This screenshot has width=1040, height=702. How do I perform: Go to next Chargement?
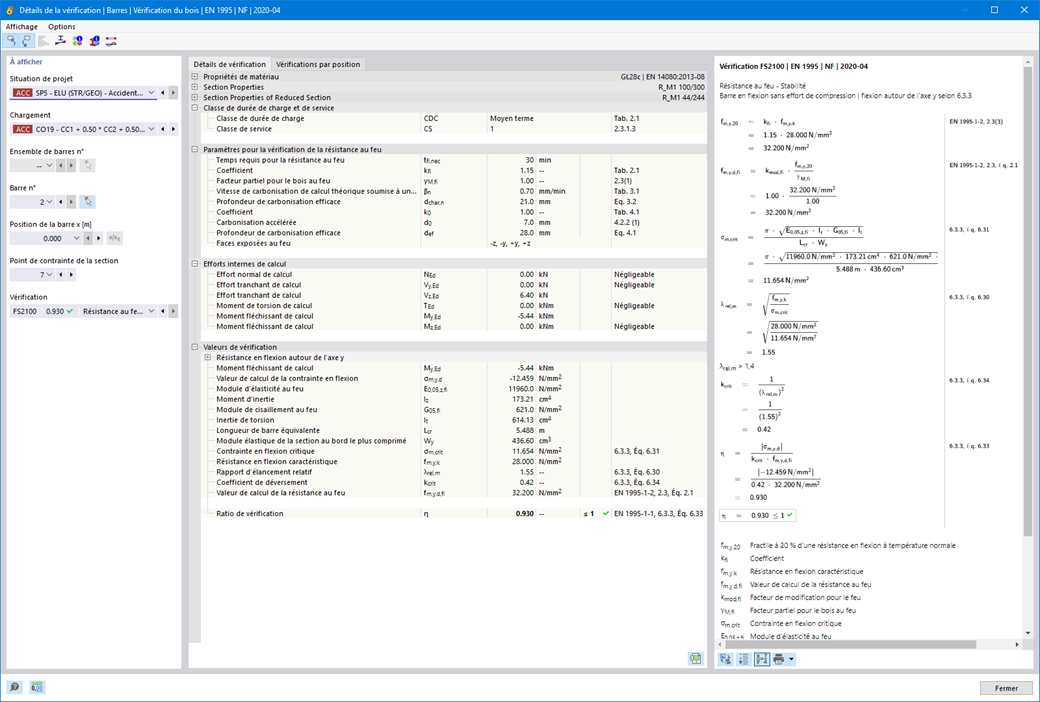point(173,129)
